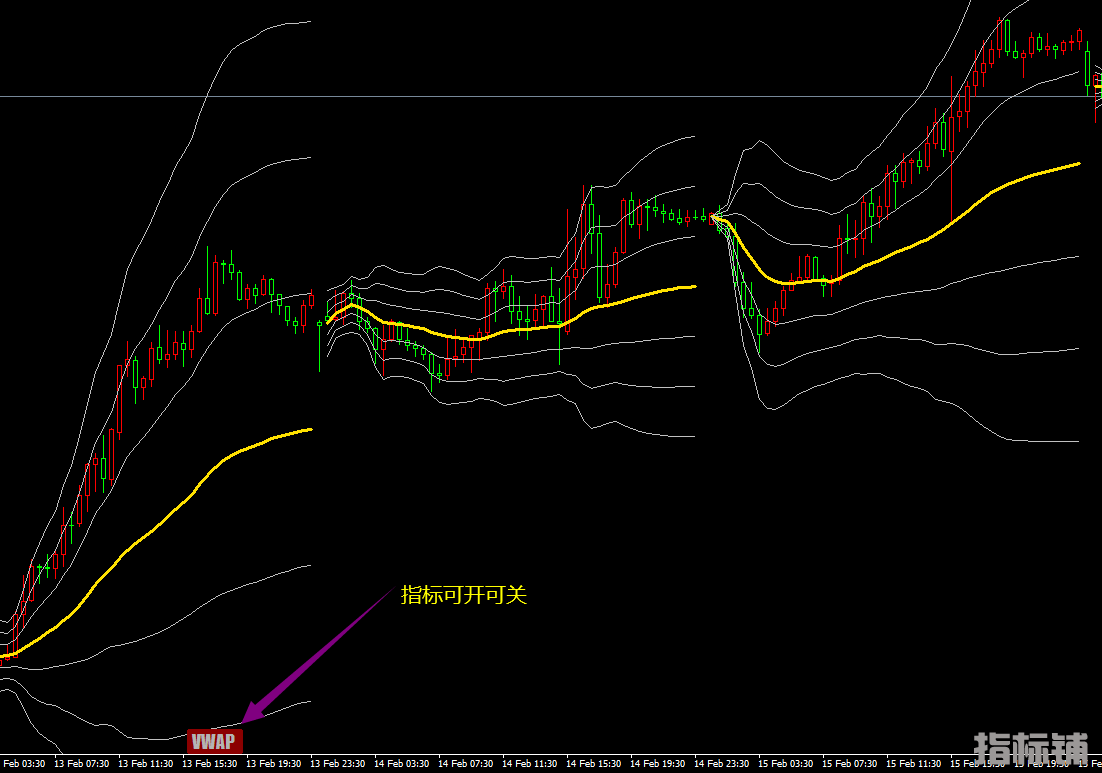Click the '13 Feb 07:30' time axis label
Viewport: 1102px width, 773px height.
coord(82,764)
